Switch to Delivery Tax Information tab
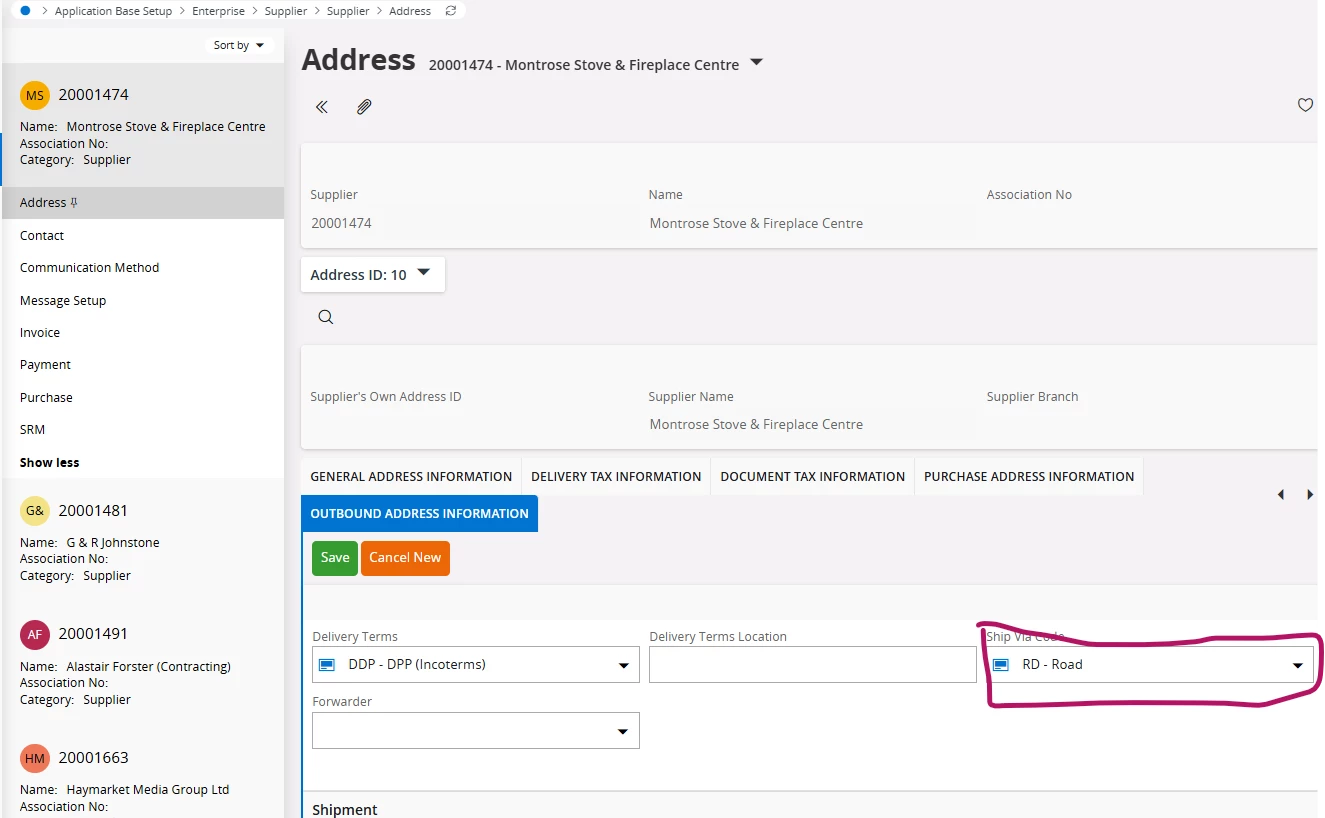1325x818 pixels. (x=616, y=477)
